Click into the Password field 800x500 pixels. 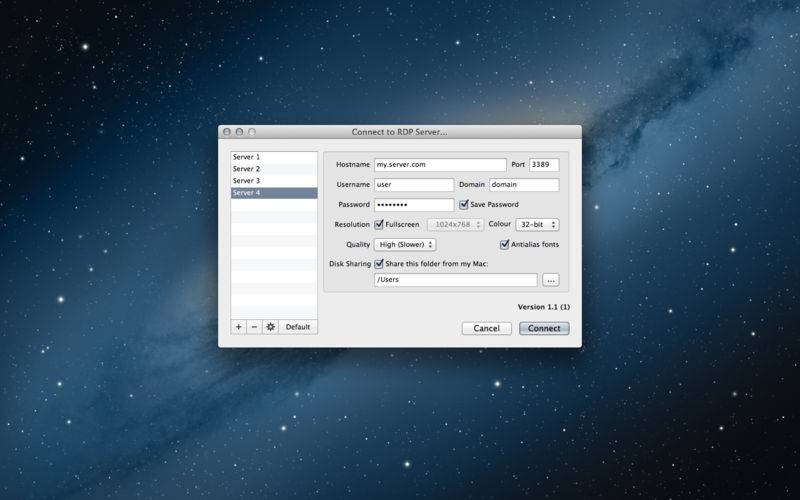(413, 205)
